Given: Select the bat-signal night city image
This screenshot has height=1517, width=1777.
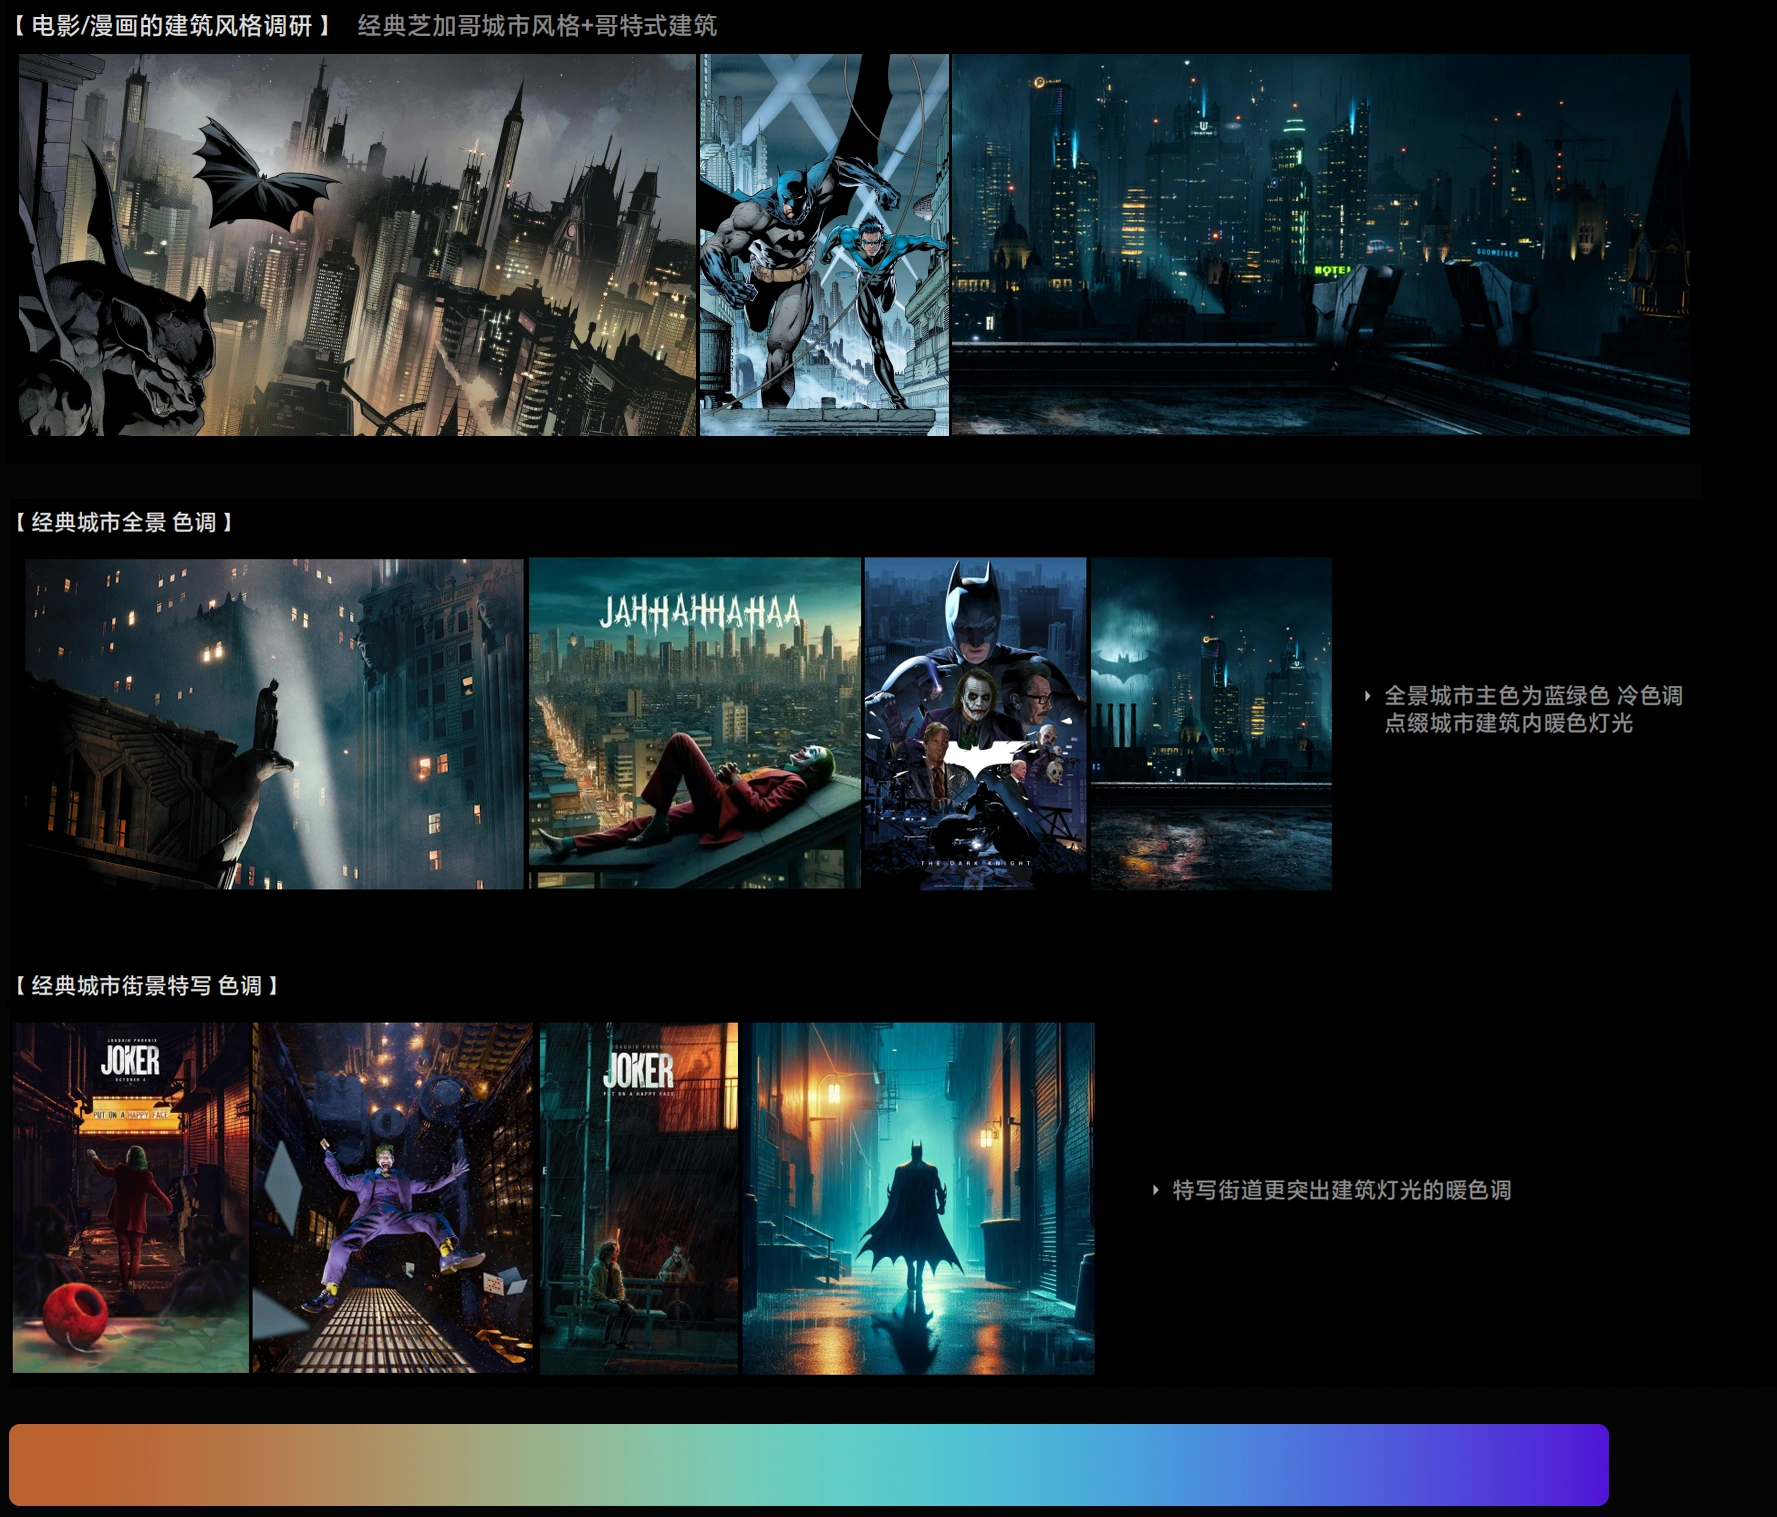Looking at the screenshot, I should [x=1211, y=724].
